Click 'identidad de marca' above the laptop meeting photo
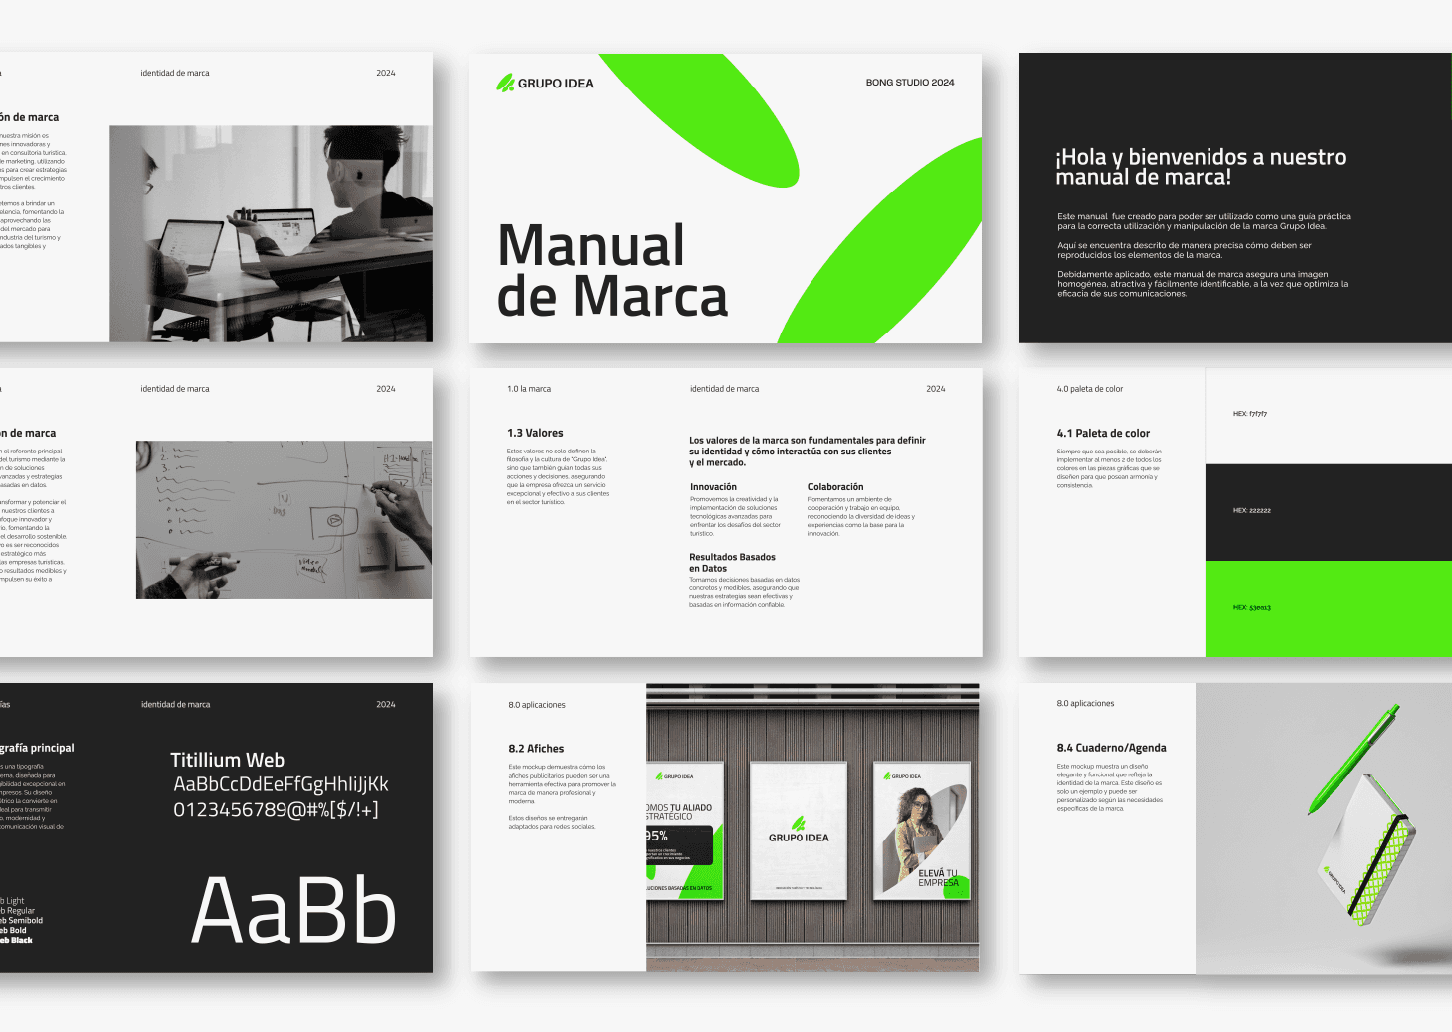The image size is (1452, 1032). 175,73
